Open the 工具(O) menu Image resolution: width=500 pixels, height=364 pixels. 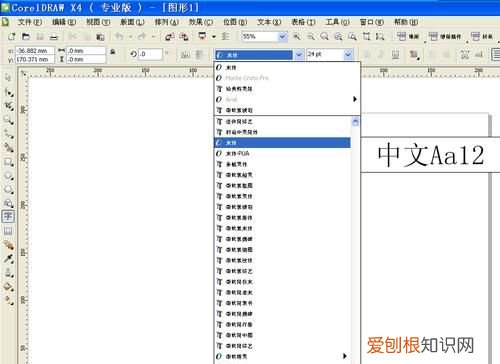[337, 22]
